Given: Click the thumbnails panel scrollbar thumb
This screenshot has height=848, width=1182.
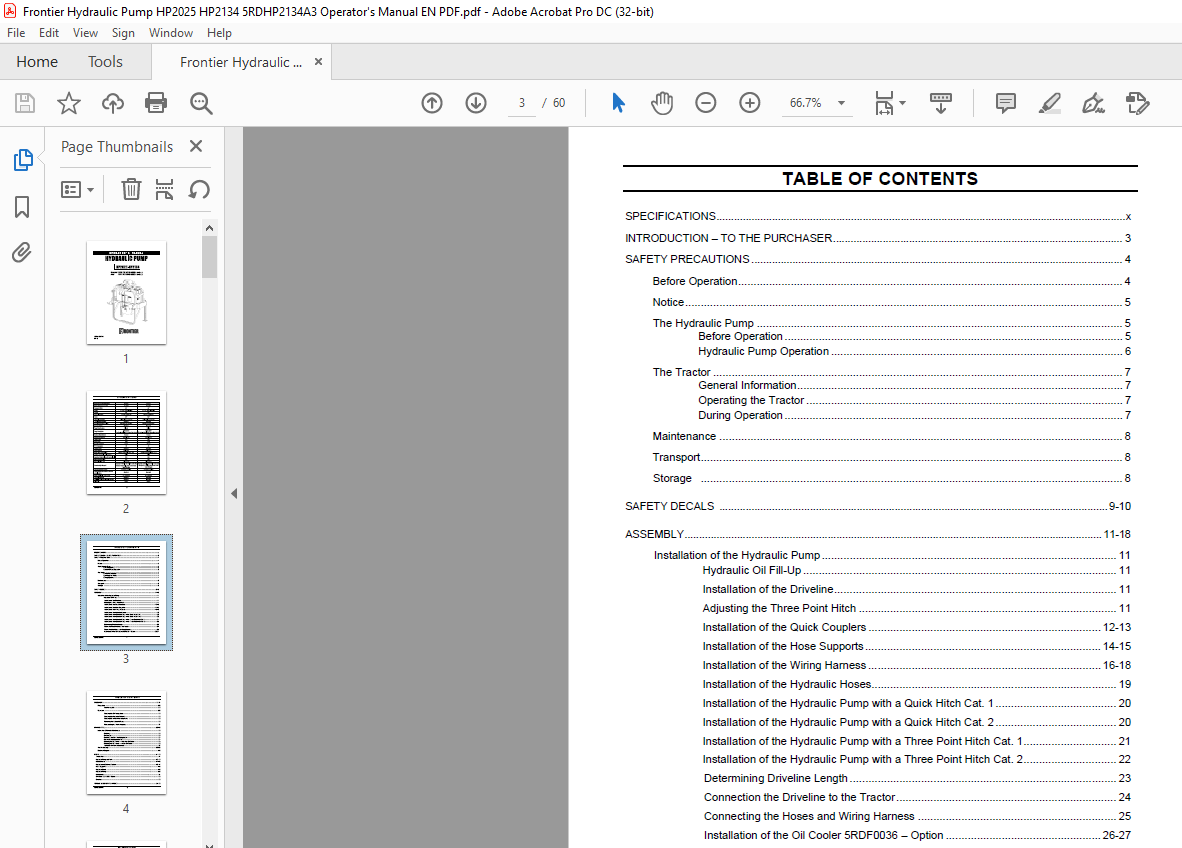Looking at the screenshot, I should [210, 257].
